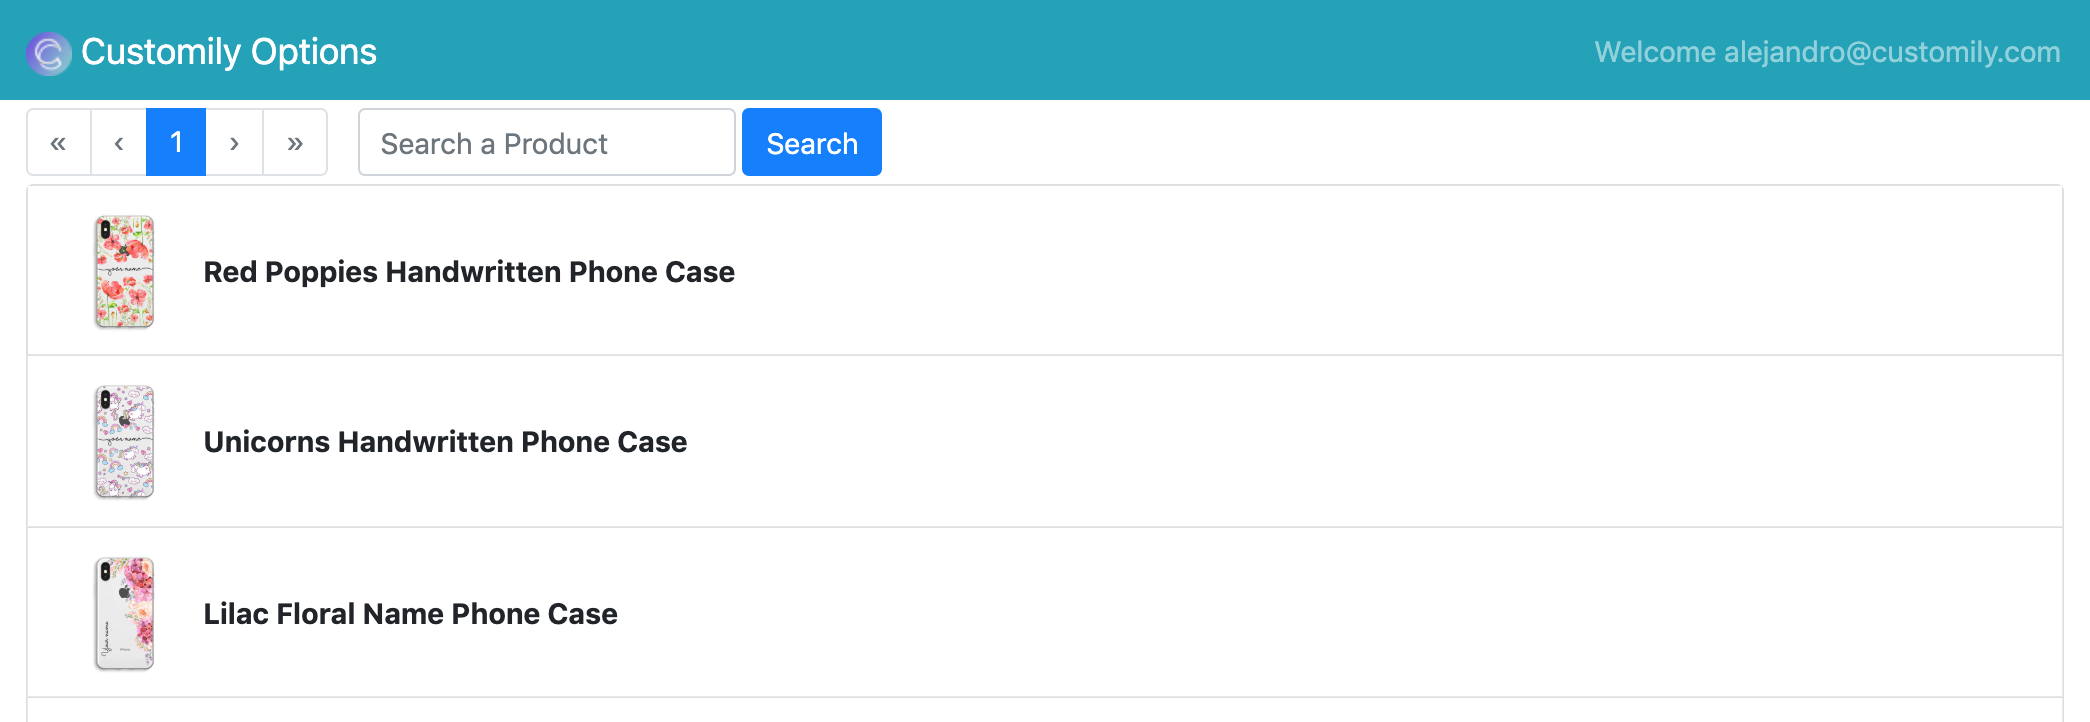Click the Customily logo icon

48,53
